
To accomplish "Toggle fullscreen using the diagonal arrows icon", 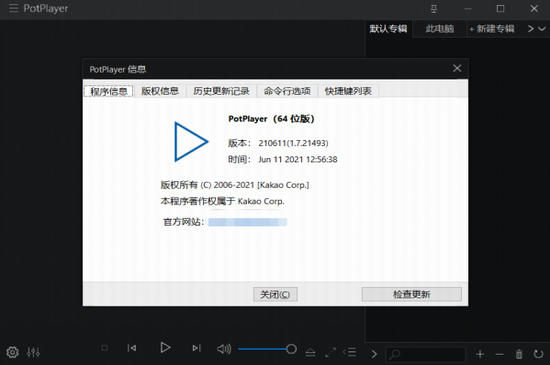I will (330, 352).
